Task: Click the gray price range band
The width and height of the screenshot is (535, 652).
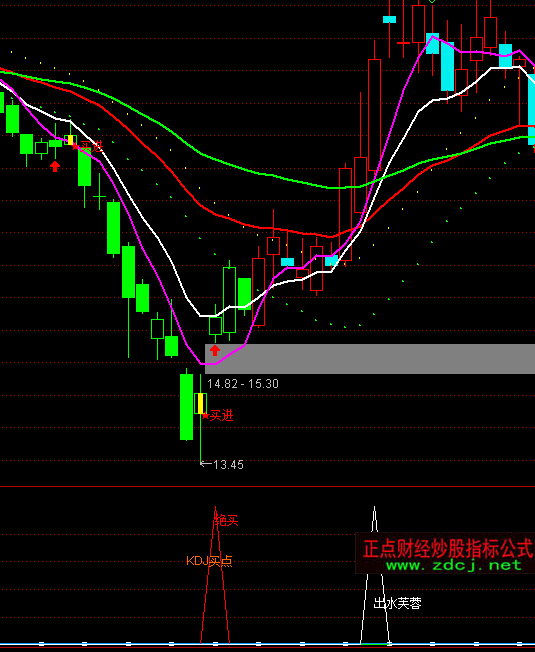Action: (370, 359)
